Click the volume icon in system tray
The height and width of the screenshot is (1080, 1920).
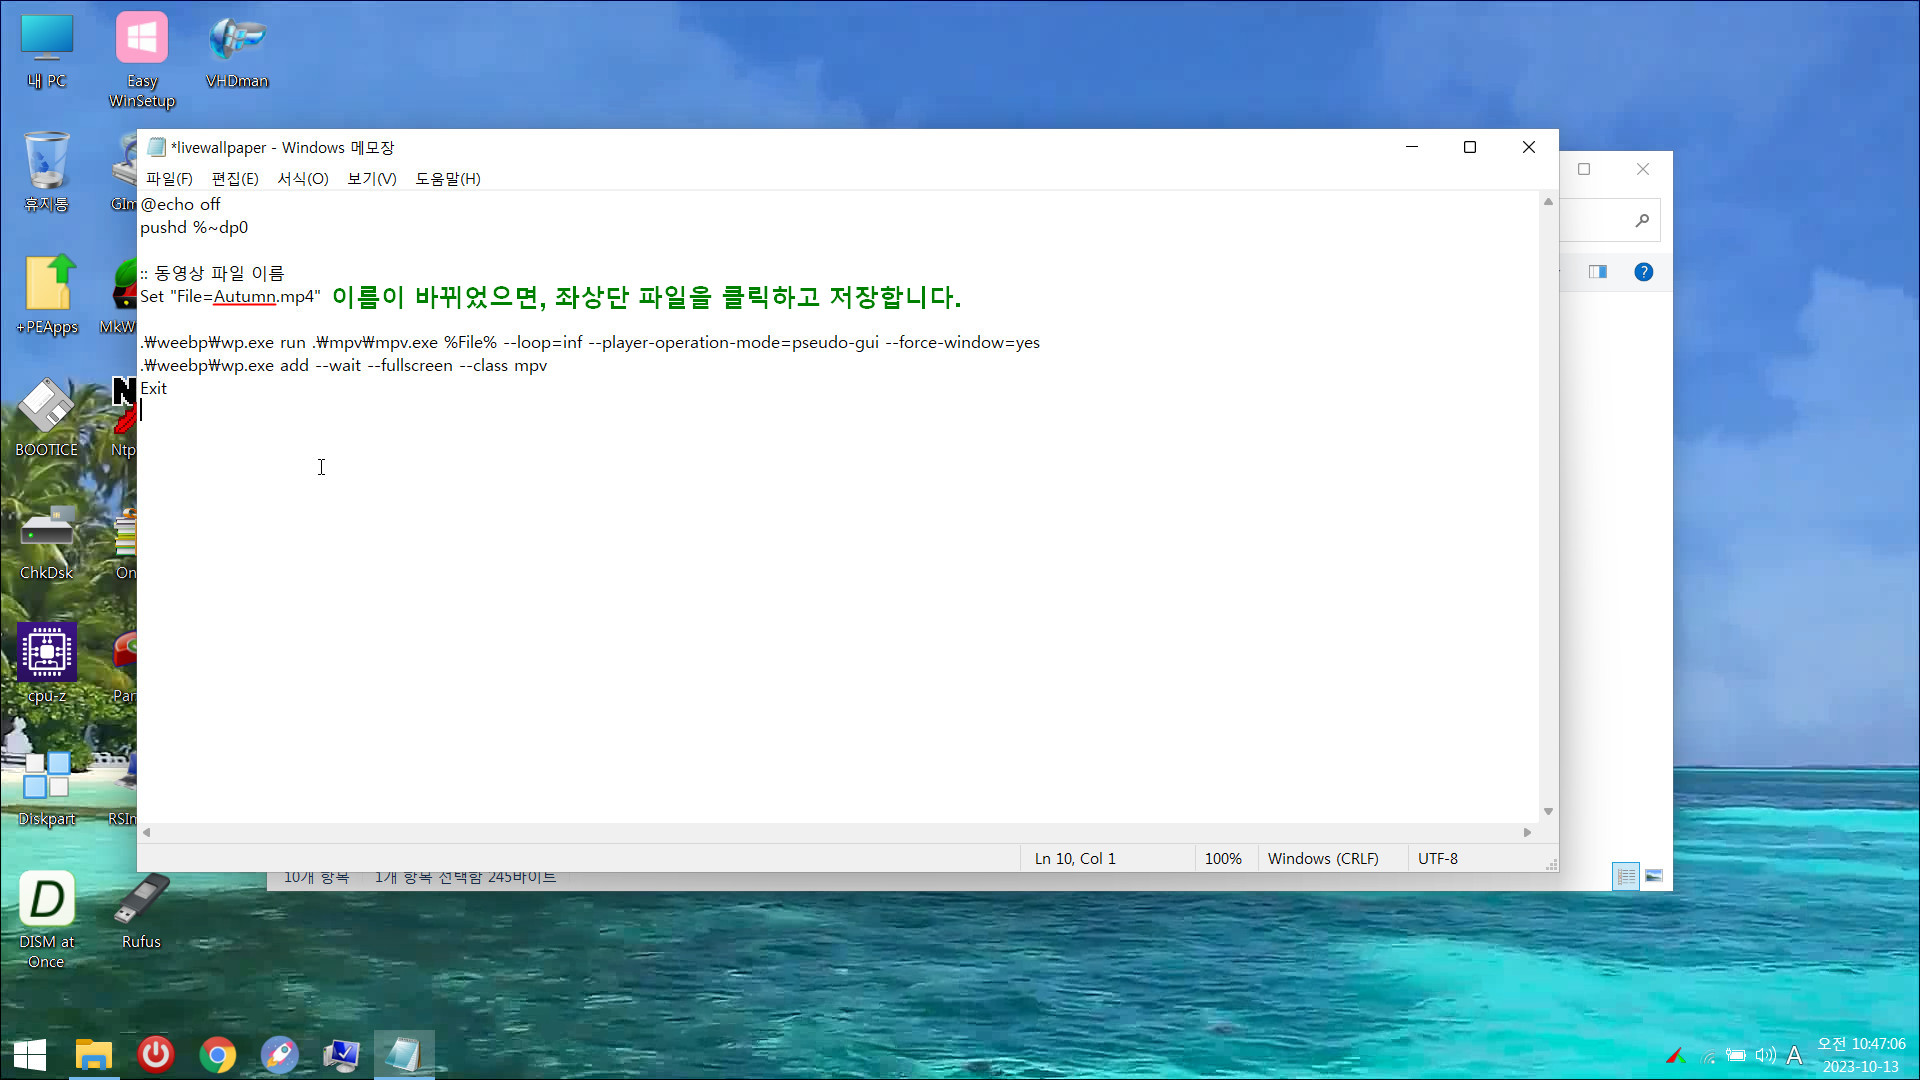[x=1766, y=1056]
